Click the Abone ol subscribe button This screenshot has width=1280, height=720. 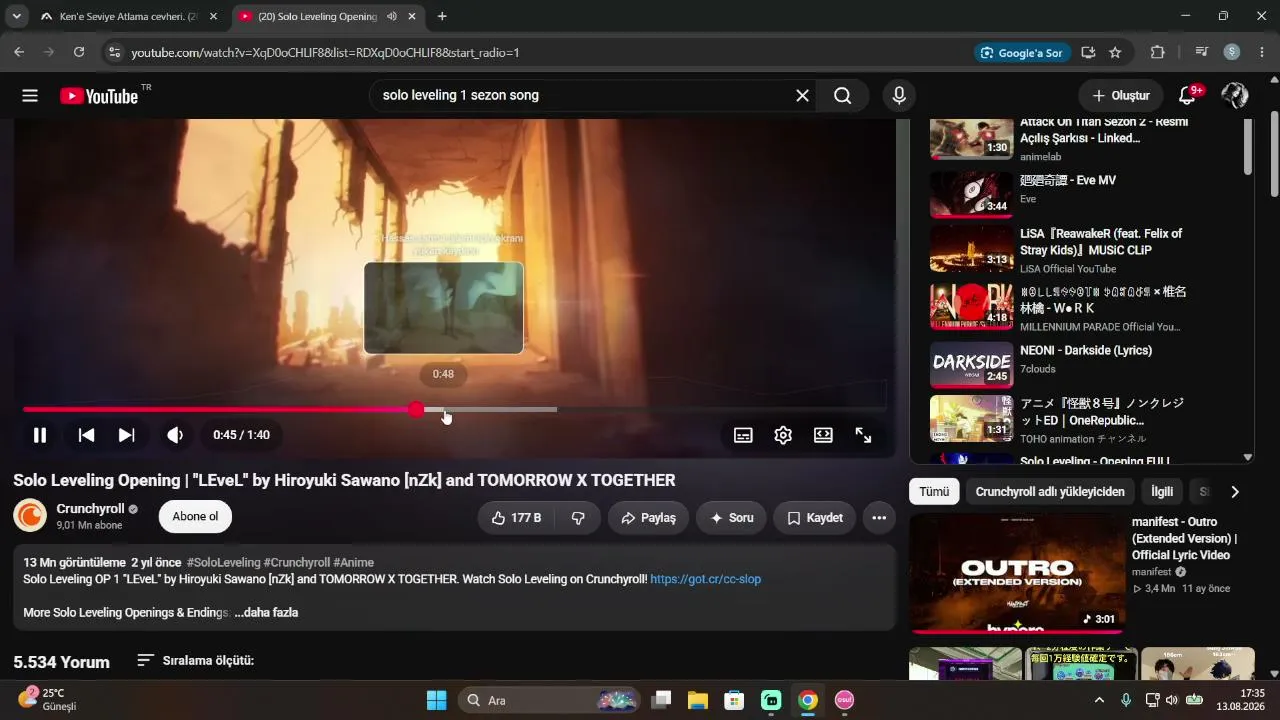tap(195, 517)
